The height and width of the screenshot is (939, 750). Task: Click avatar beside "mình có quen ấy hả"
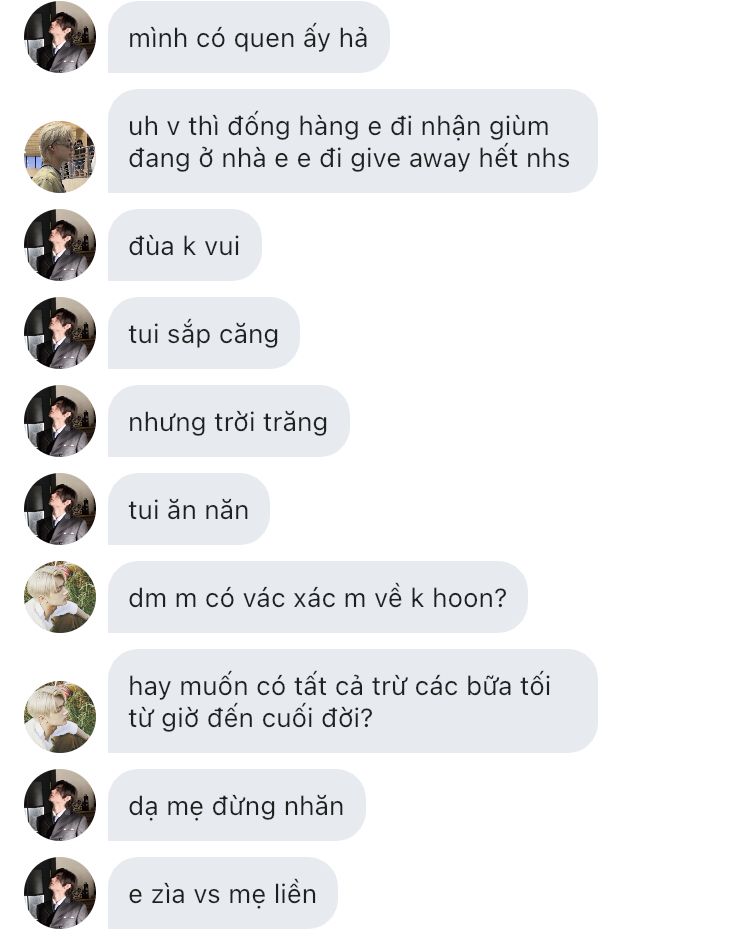[x=60, y=37]
